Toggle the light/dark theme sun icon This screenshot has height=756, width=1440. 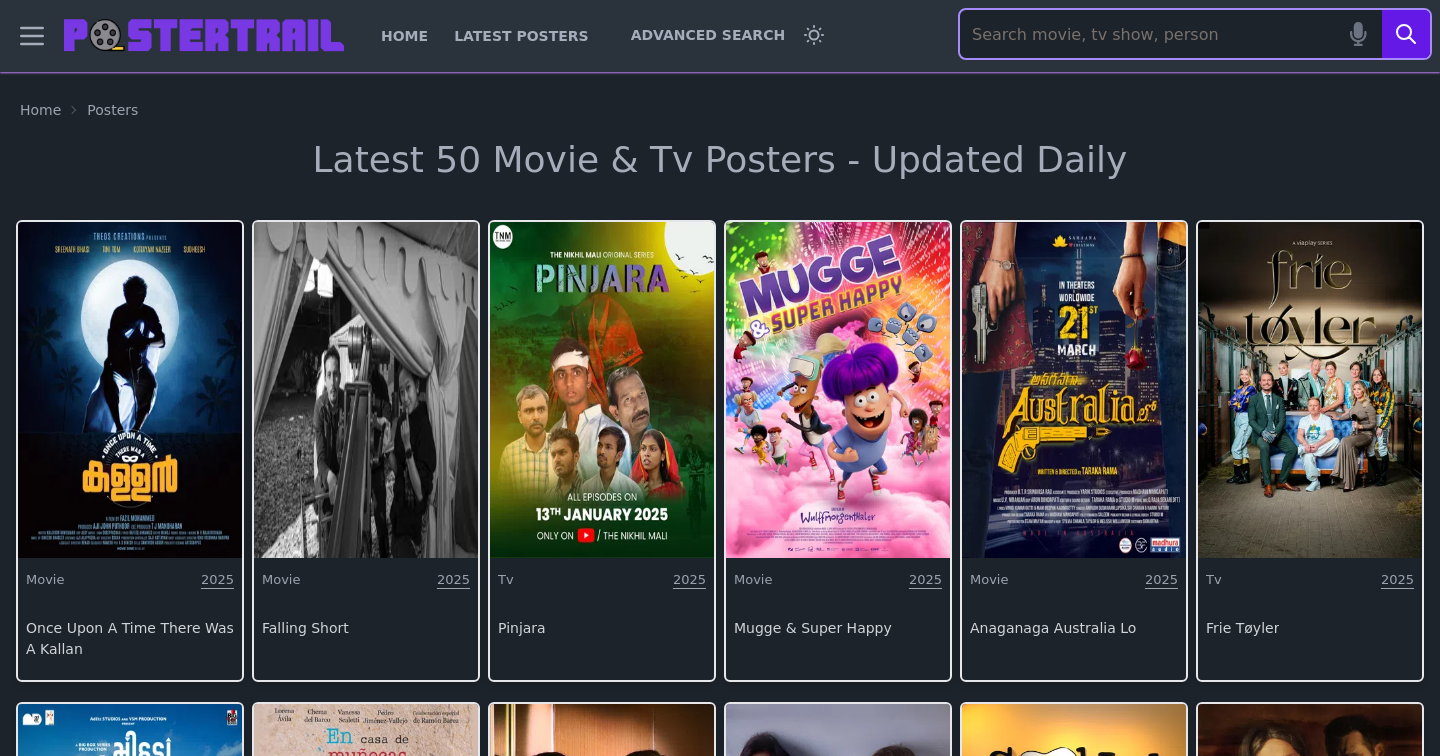coord(814,35)
